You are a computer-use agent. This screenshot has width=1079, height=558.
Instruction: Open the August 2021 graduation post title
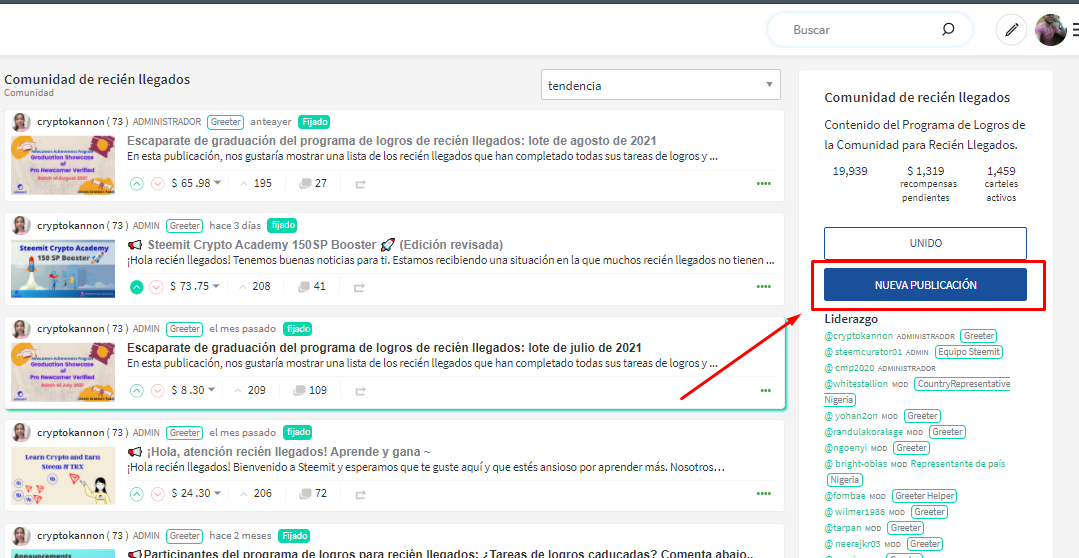point(392,141)
